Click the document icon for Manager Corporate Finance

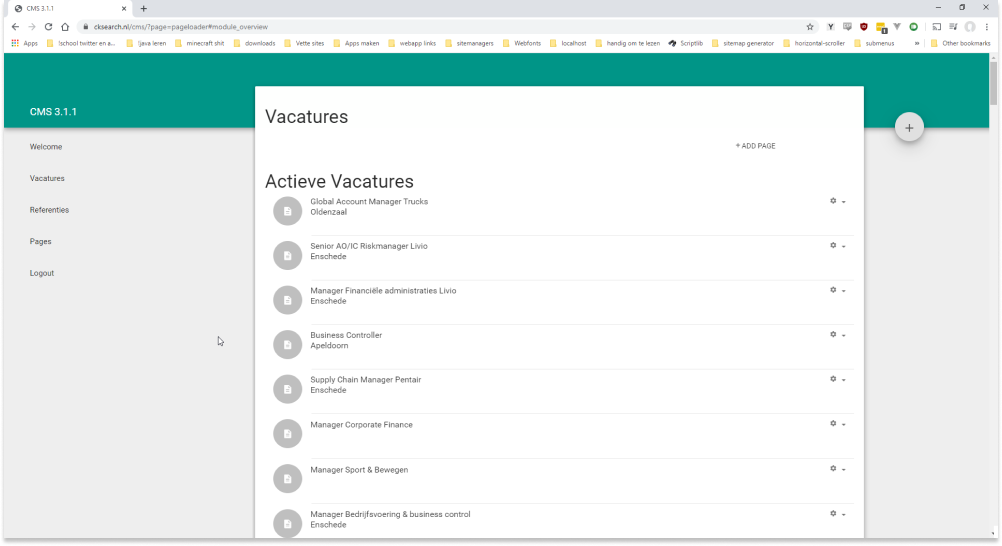(288, 434)
